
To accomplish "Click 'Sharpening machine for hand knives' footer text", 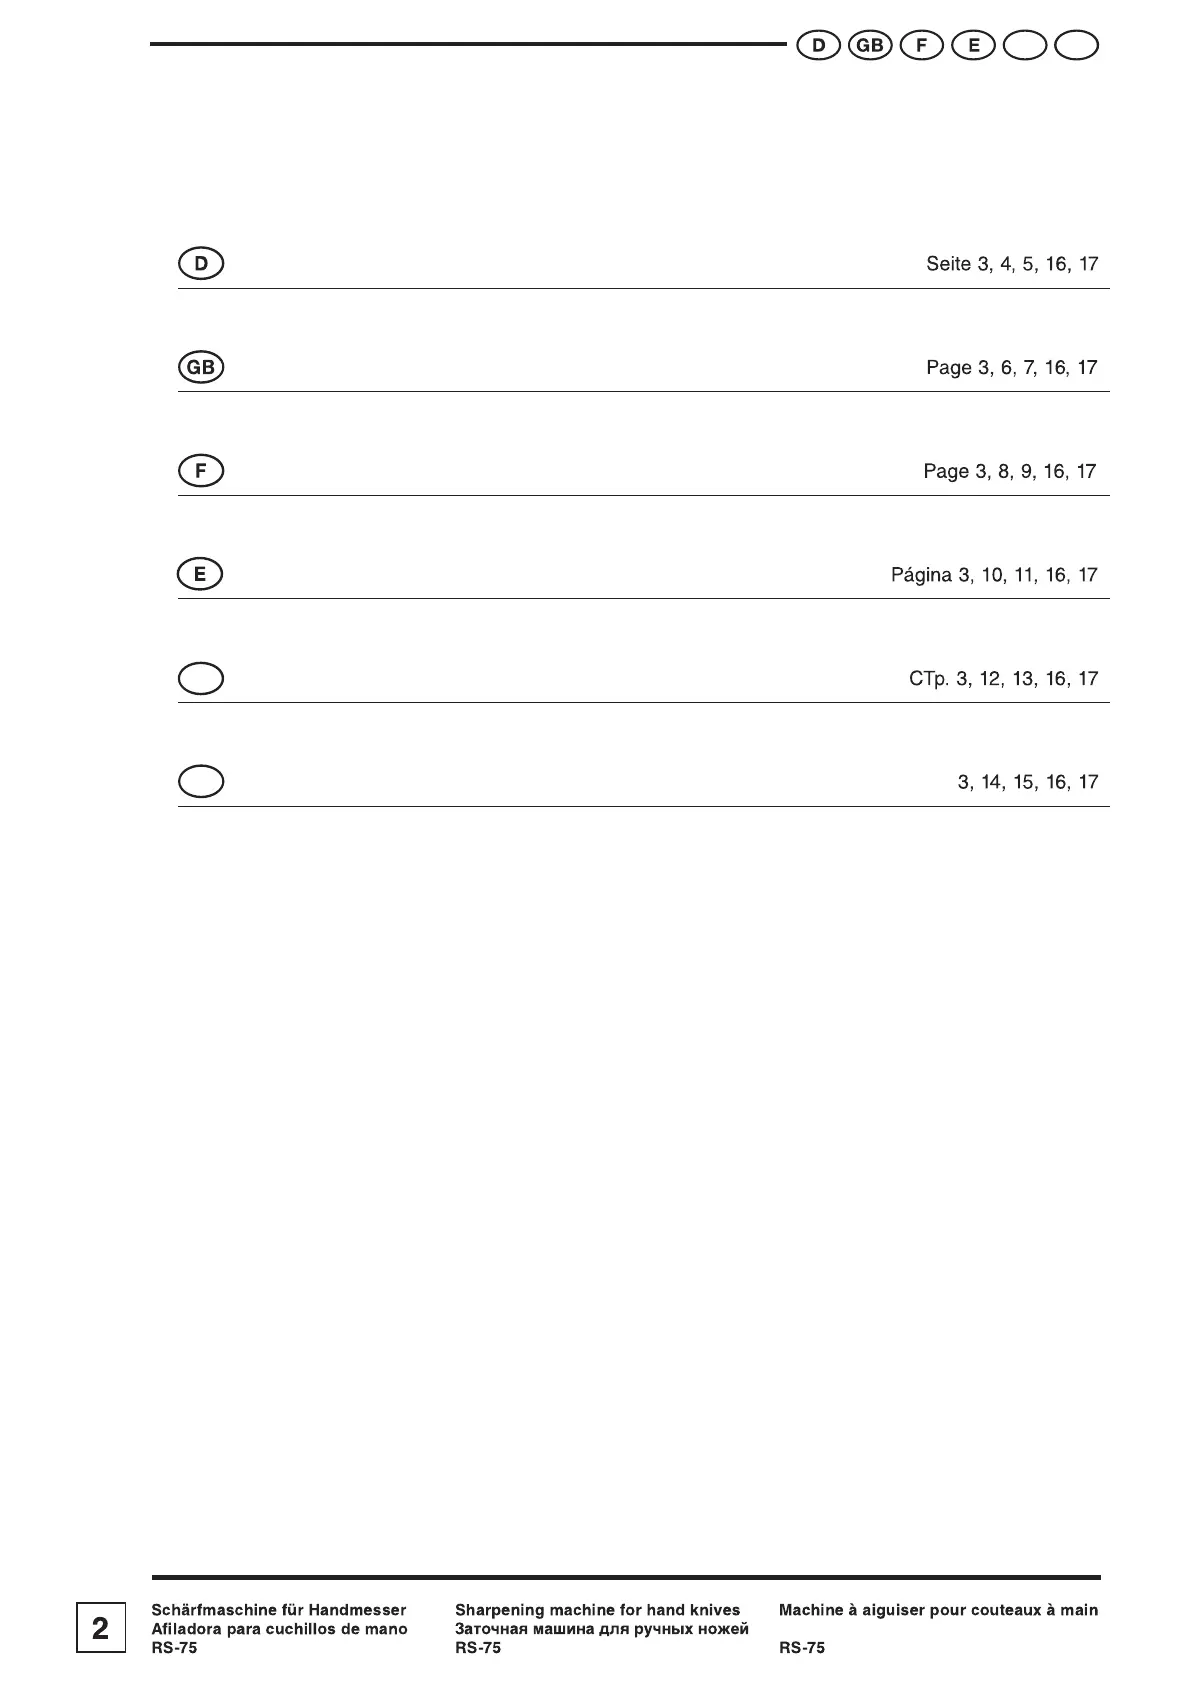I will click(x=597, y=1610).
